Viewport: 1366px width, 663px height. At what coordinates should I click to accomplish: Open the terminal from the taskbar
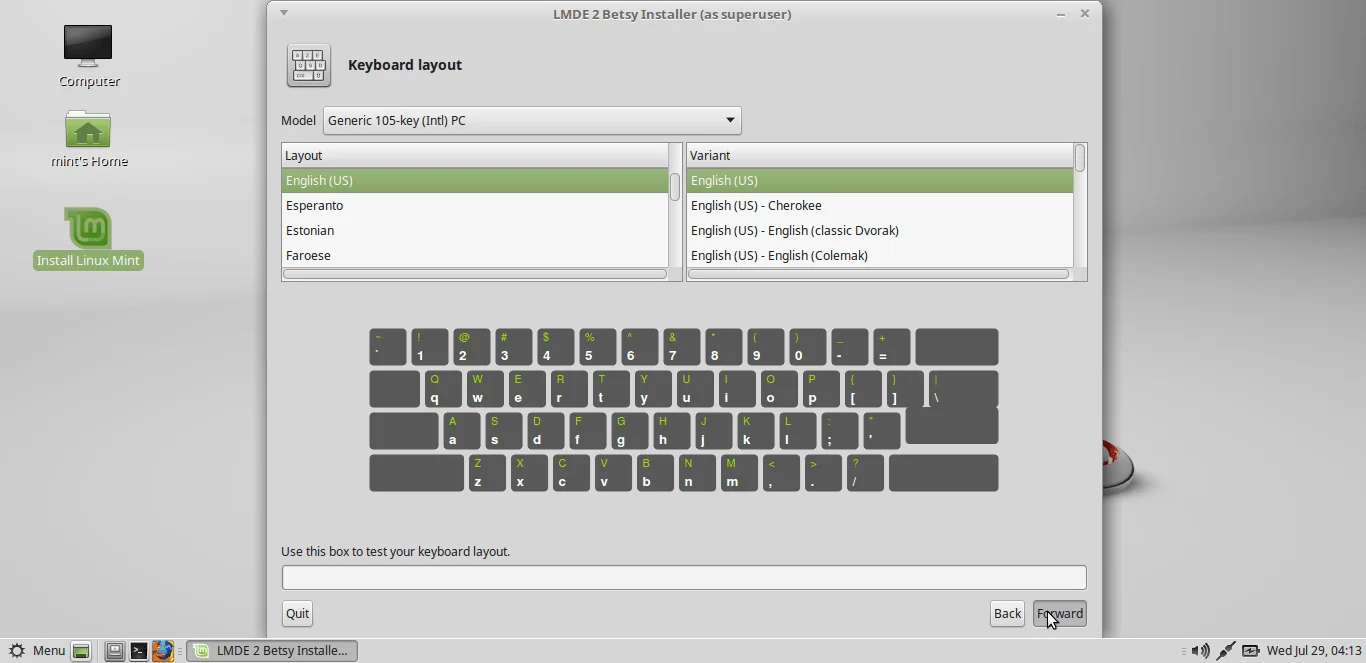click(140, 650)
